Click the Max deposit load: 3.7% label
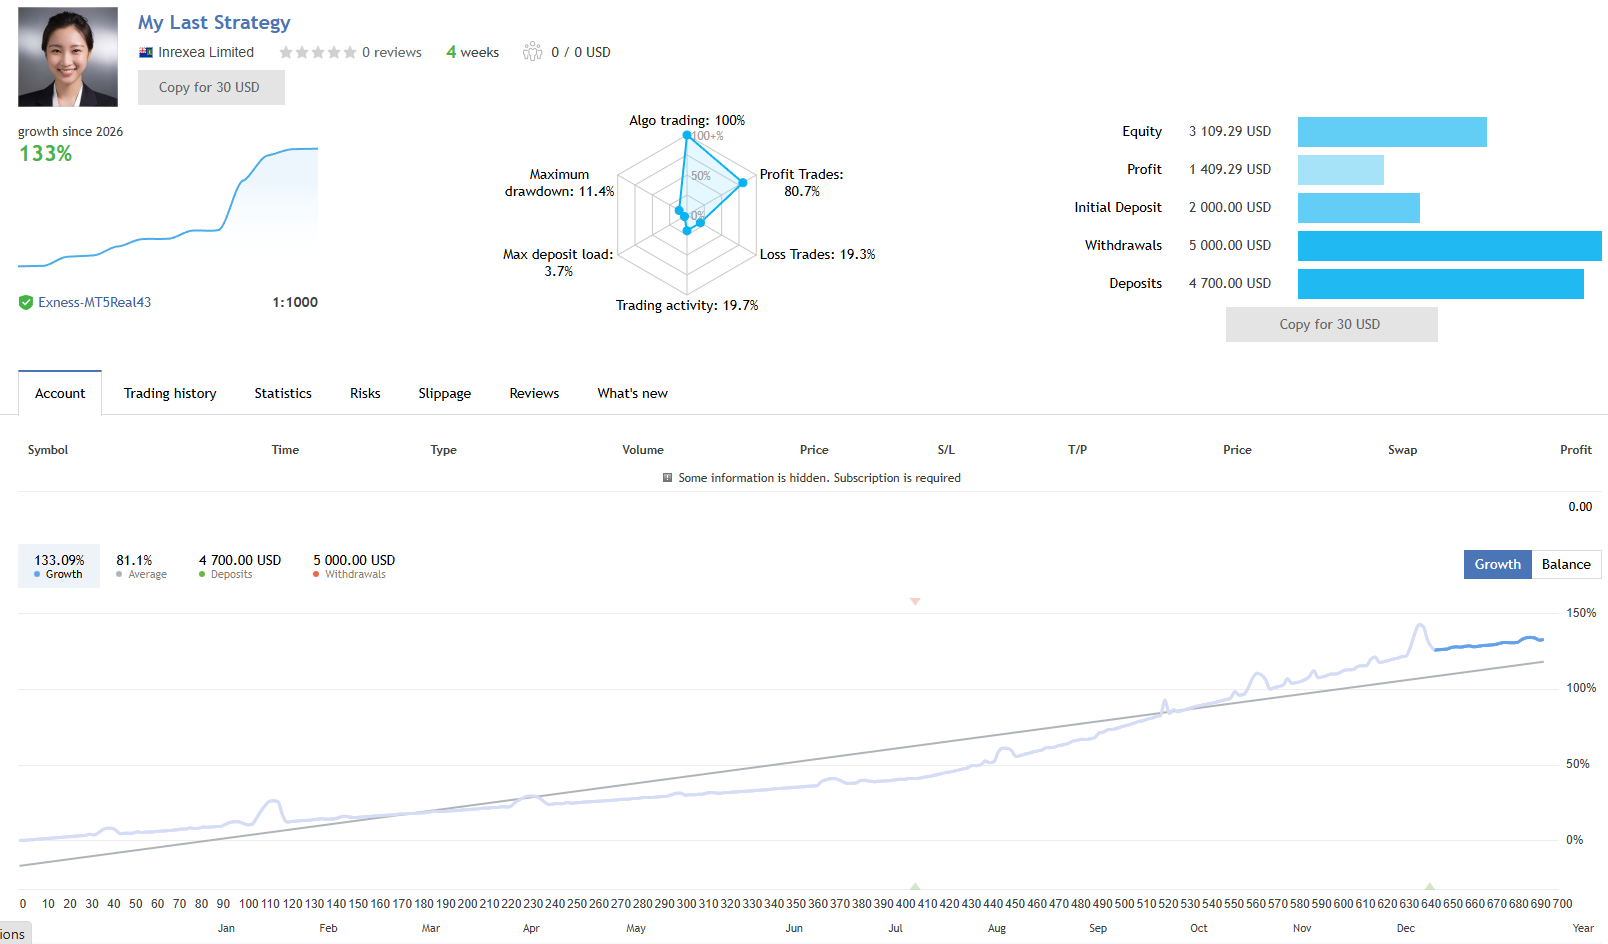This screenshot has height=944, width=1608. tap(558, 263)
